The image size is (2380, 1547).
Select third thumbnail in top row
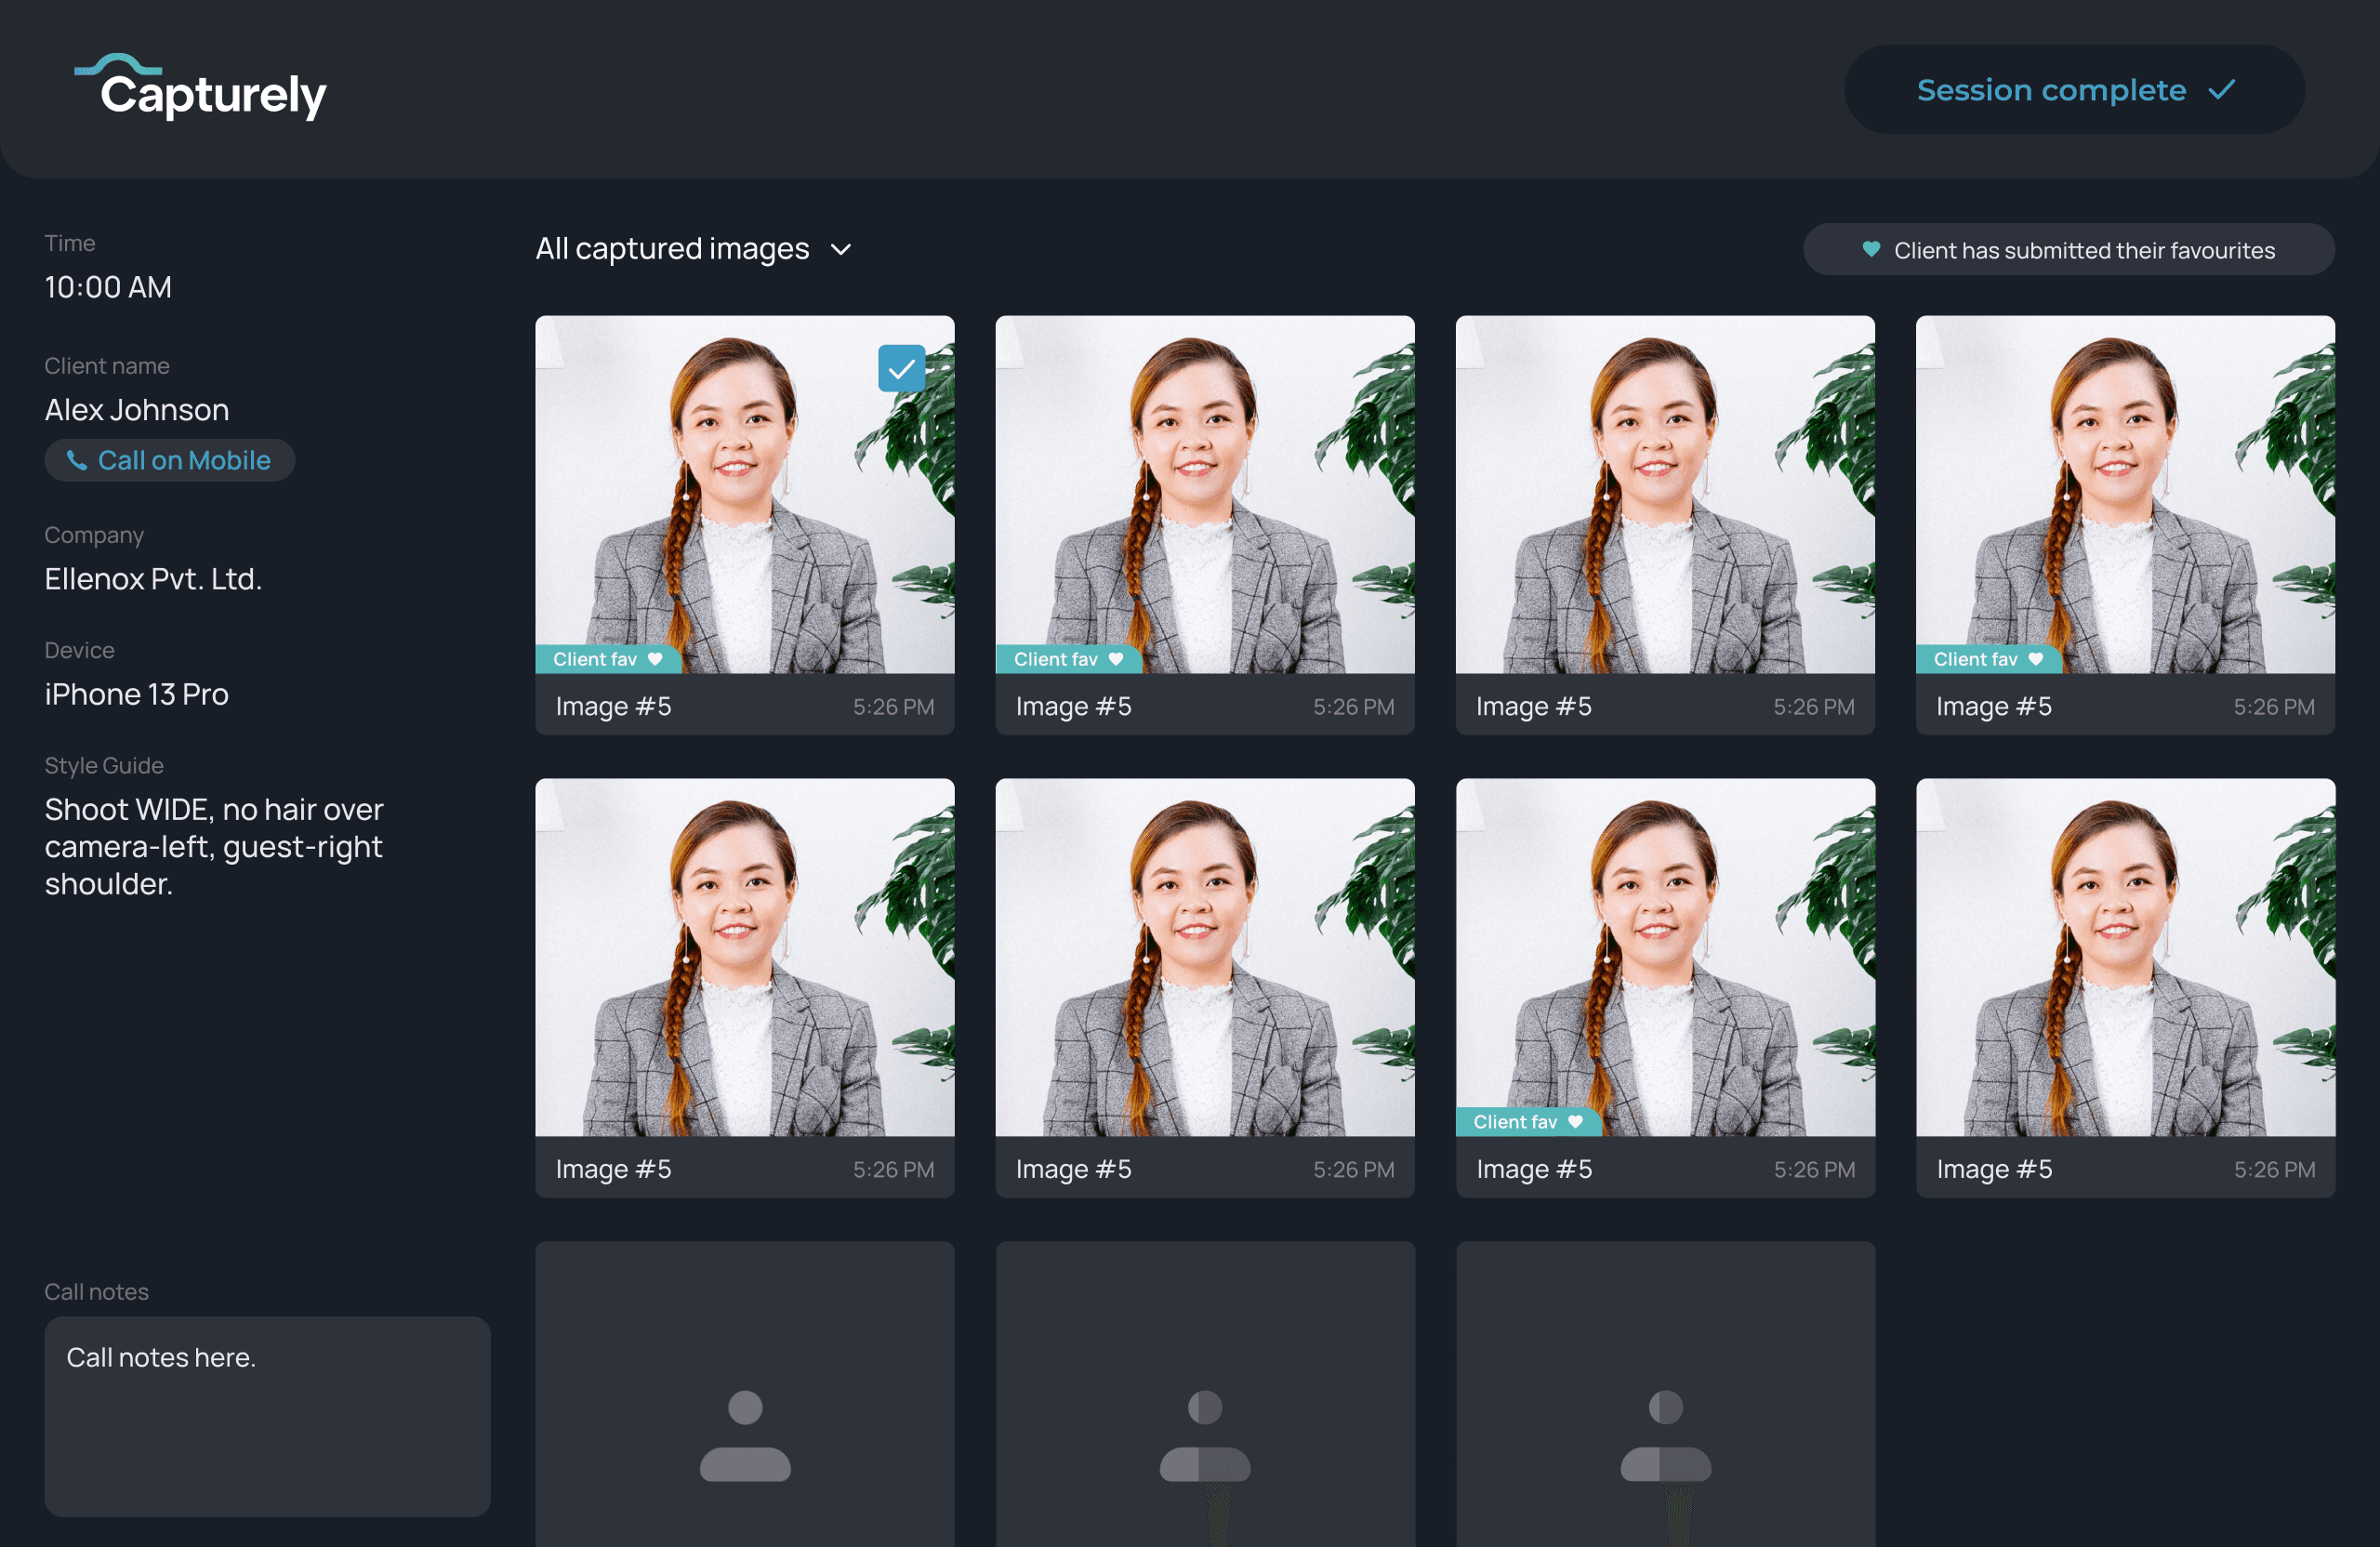pos(1665,495)
